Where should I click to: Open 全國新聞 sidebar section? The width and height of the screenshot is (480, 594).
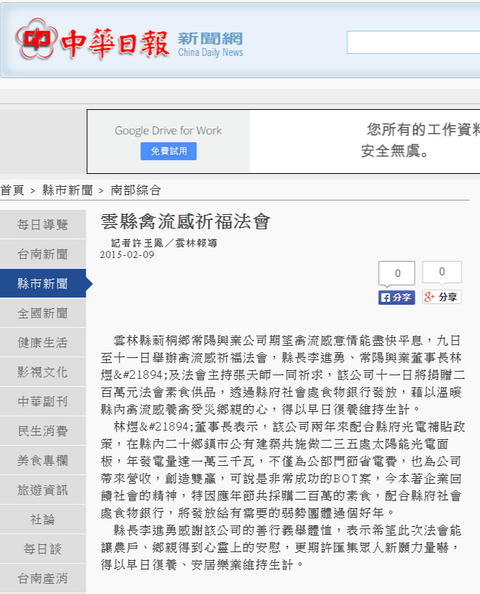pyautogui.click(x=43, y=313)
